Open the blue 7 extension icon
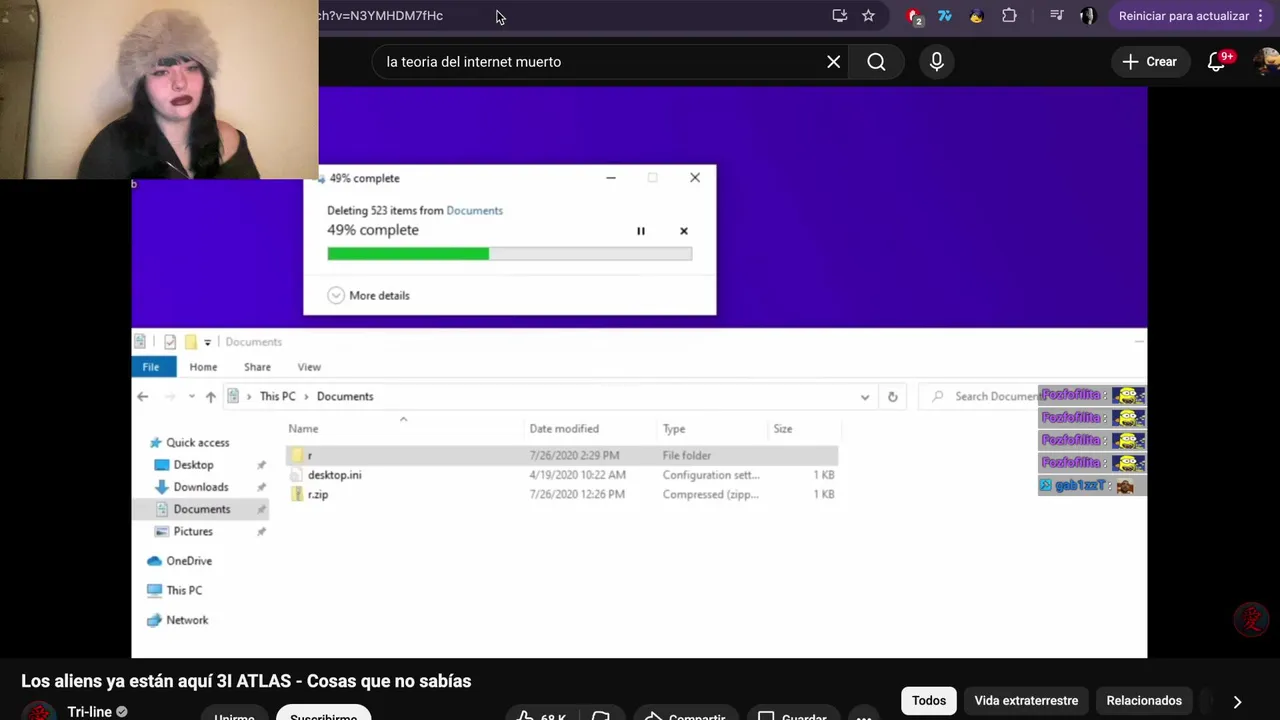This screenshot has height=720, width=1280. pyautogui.click(x=944, y=16)
